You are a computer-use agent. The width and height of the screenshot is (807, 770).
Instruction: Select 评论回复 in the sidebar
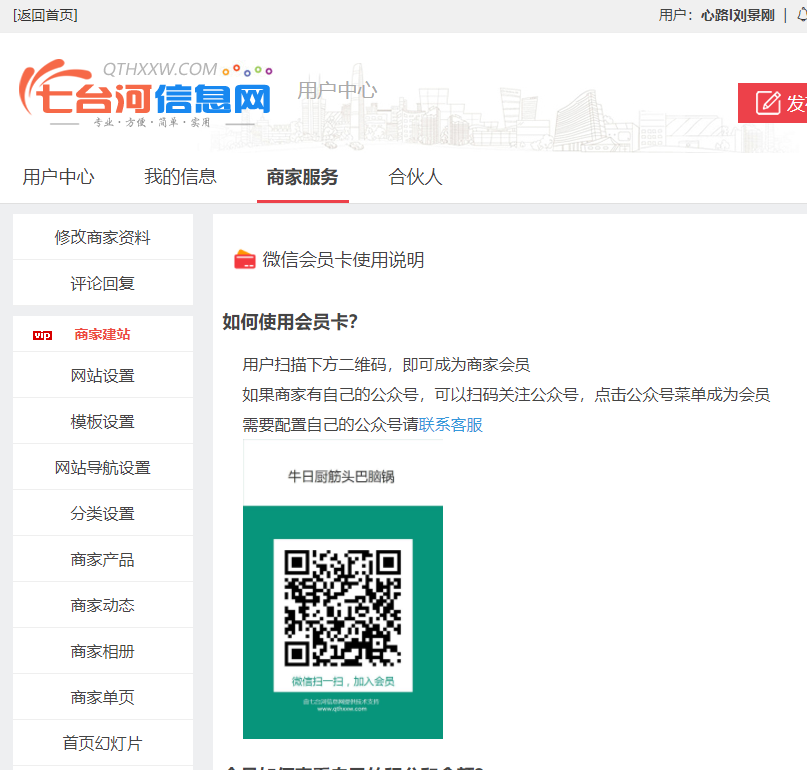[x=103, y=283]
